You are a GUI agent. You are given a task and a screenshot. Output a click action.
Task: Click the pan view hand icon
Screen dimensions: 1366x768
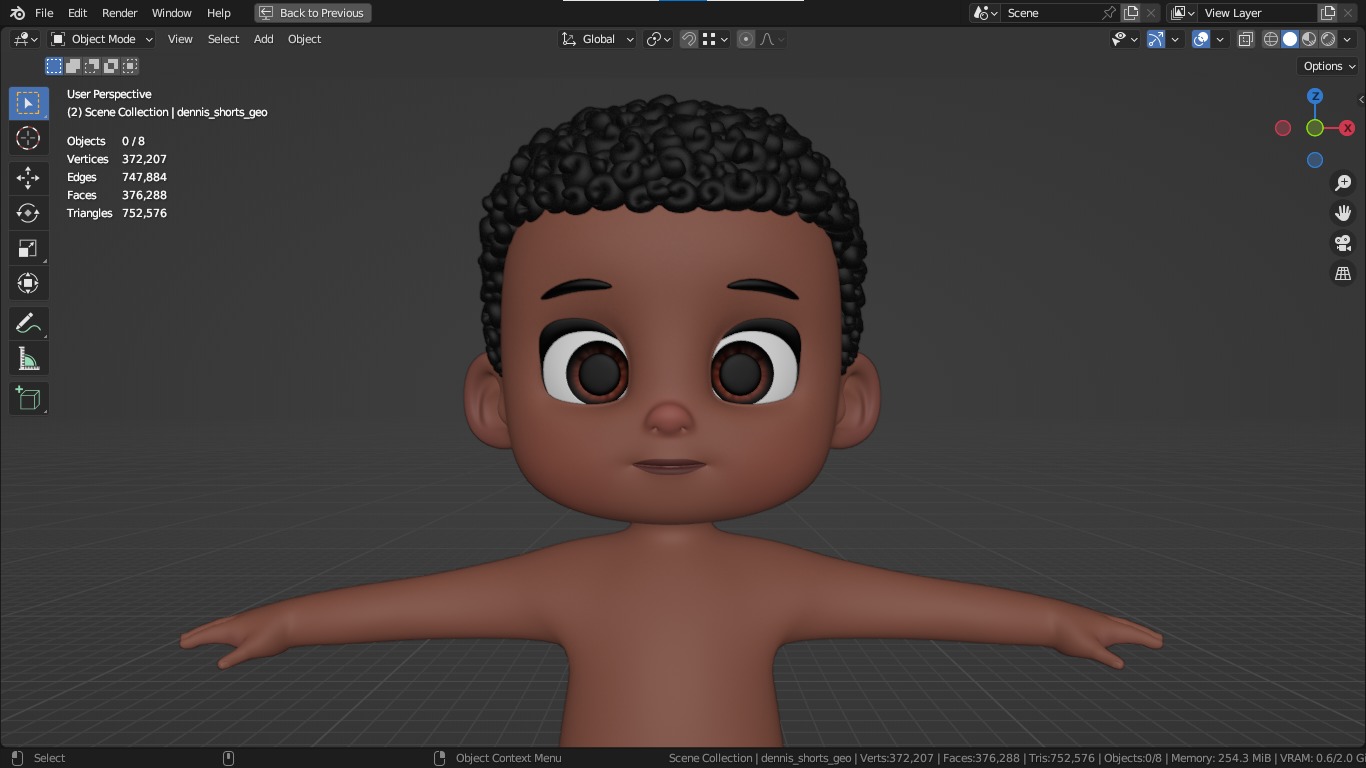(x=1343, y=213)
